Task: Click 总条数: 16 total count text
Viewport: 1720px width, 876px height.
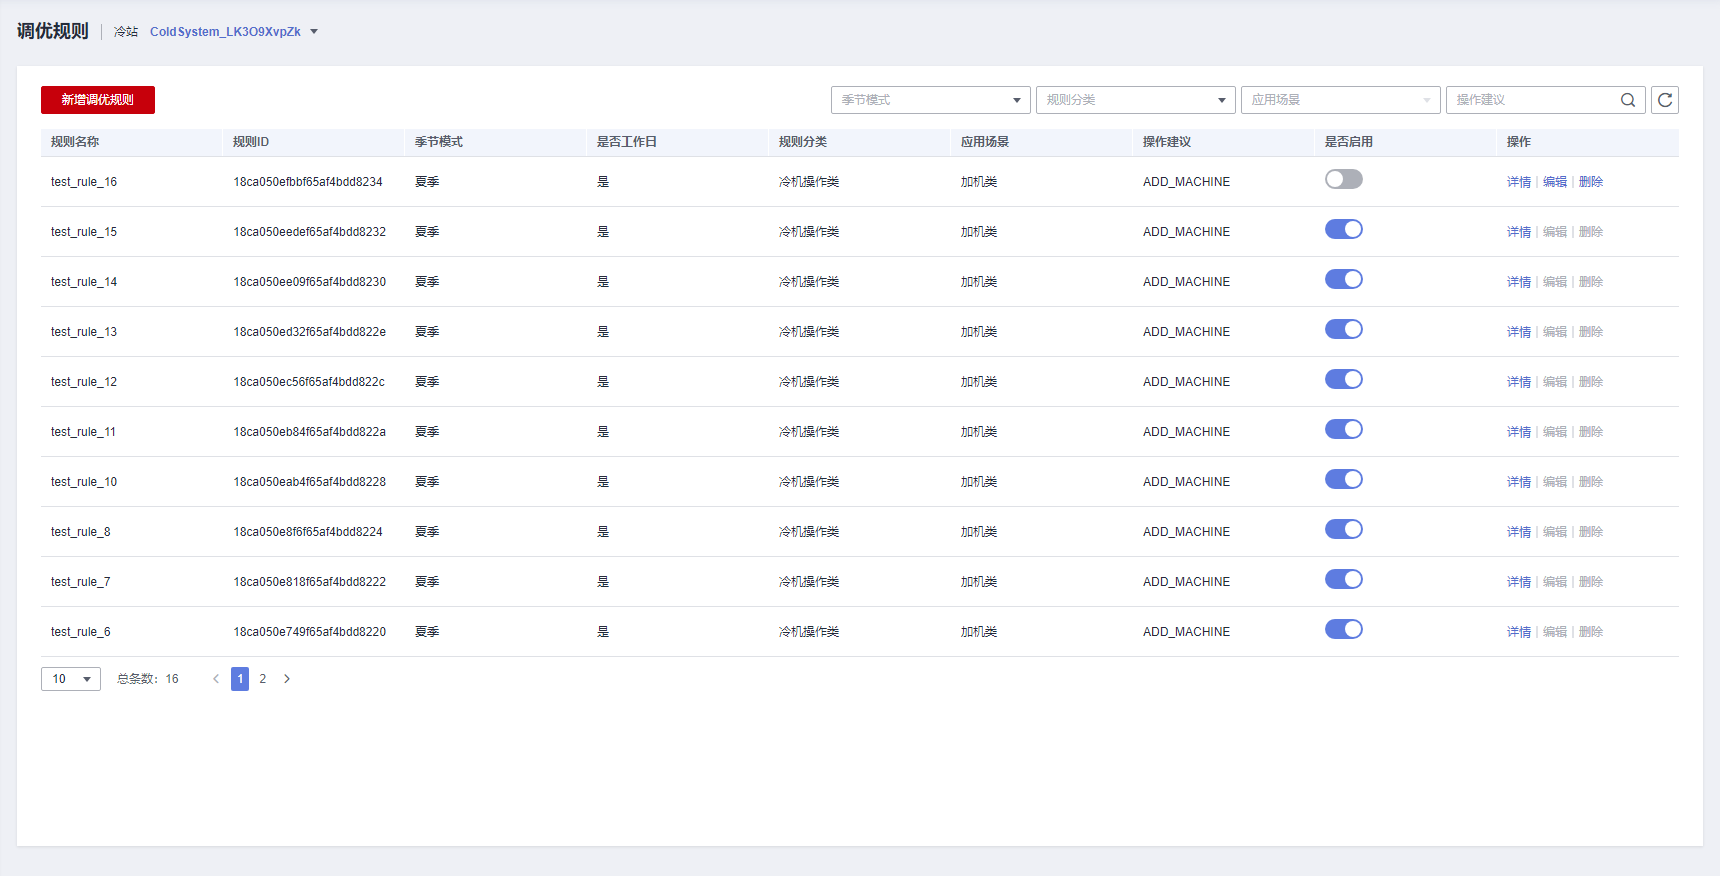Action: click(148, 679)
